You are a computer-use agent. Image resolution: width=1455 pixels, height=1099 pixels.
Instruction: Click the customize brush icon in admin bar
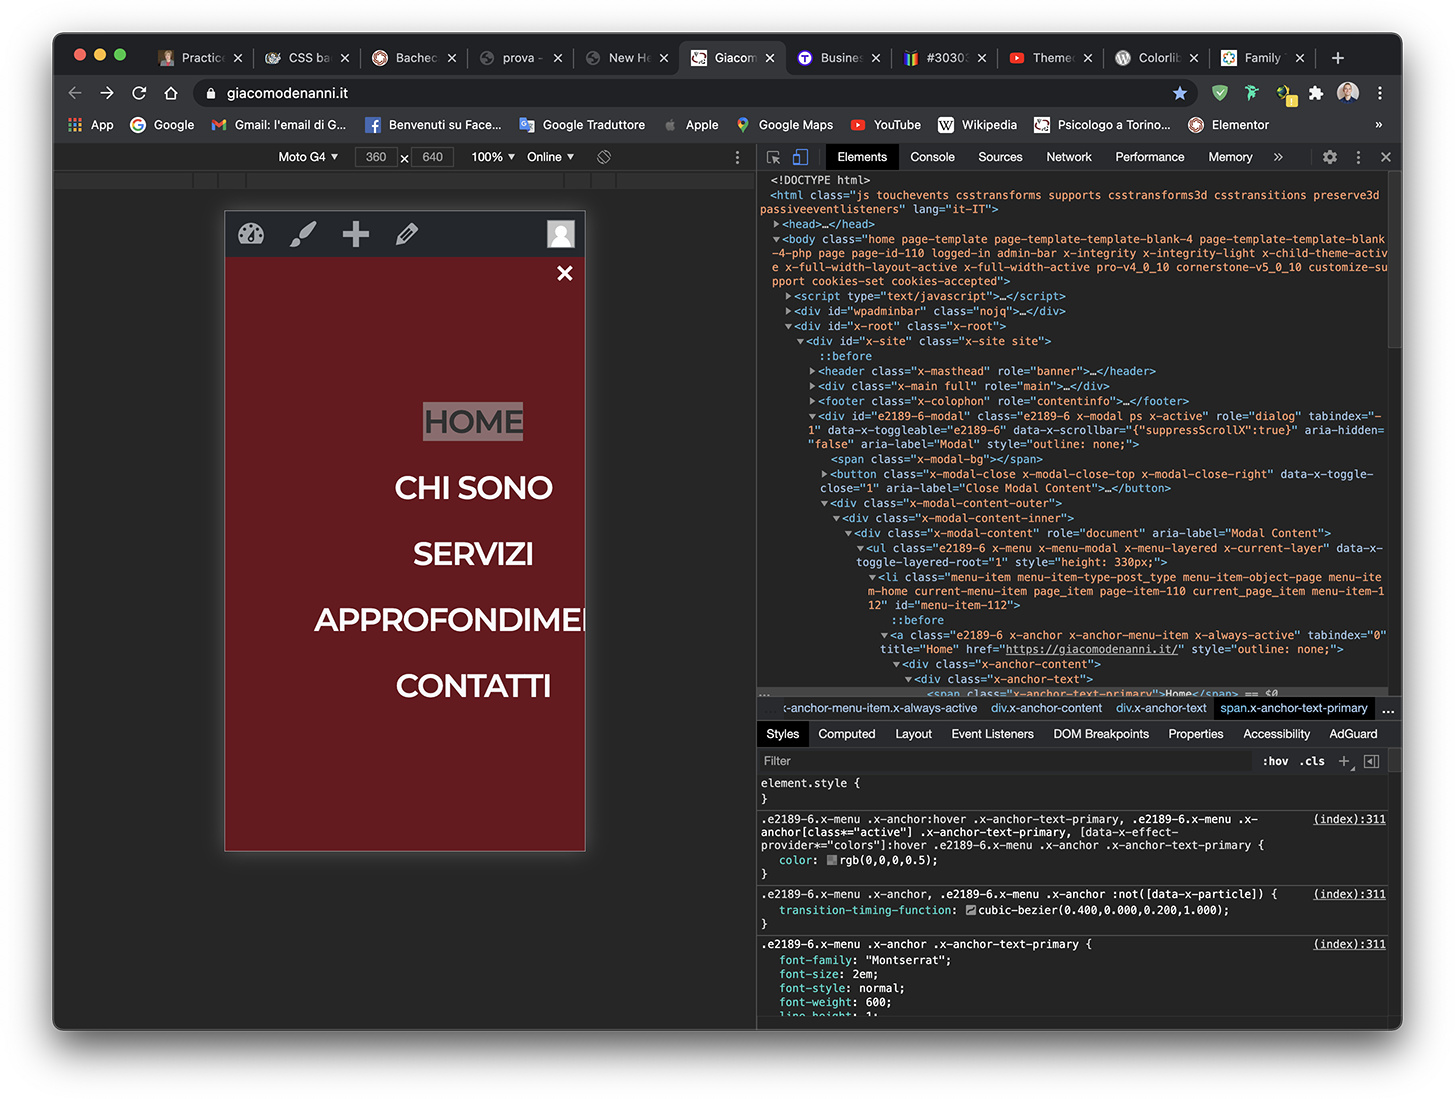(303, 234)
